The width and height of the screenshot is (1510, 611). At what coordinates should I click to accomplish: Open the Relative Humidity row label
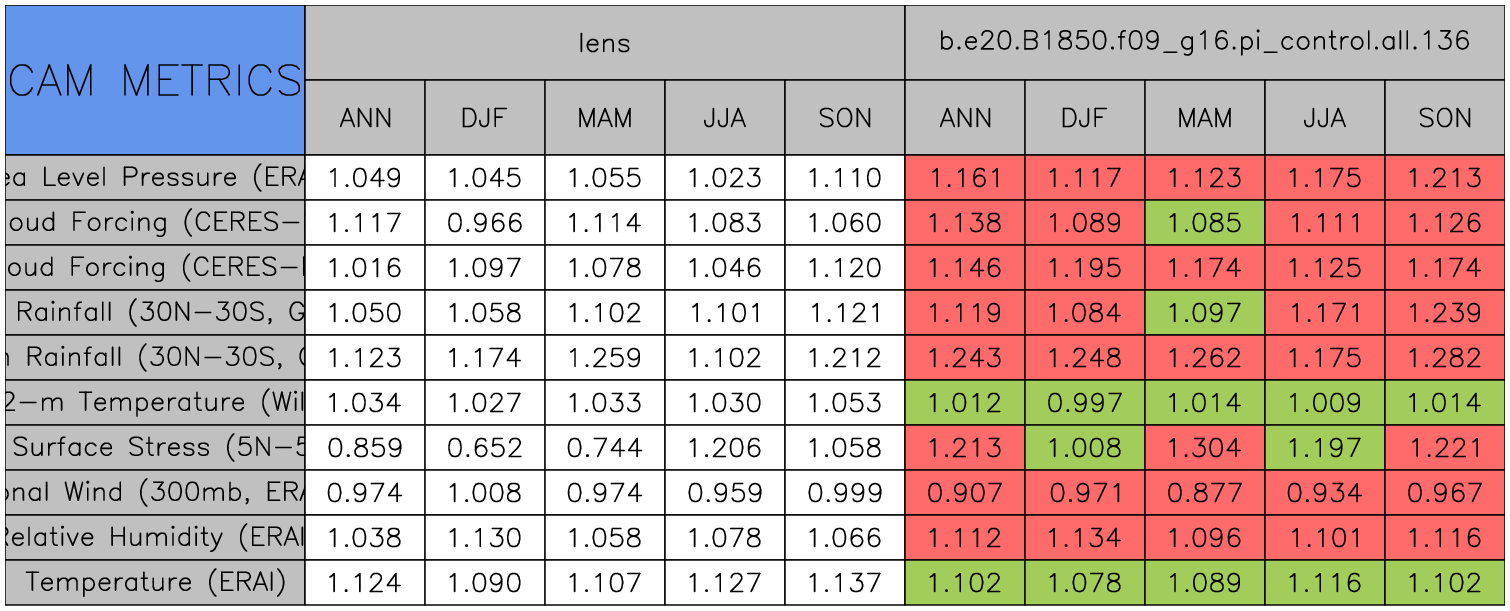(155, 537)
